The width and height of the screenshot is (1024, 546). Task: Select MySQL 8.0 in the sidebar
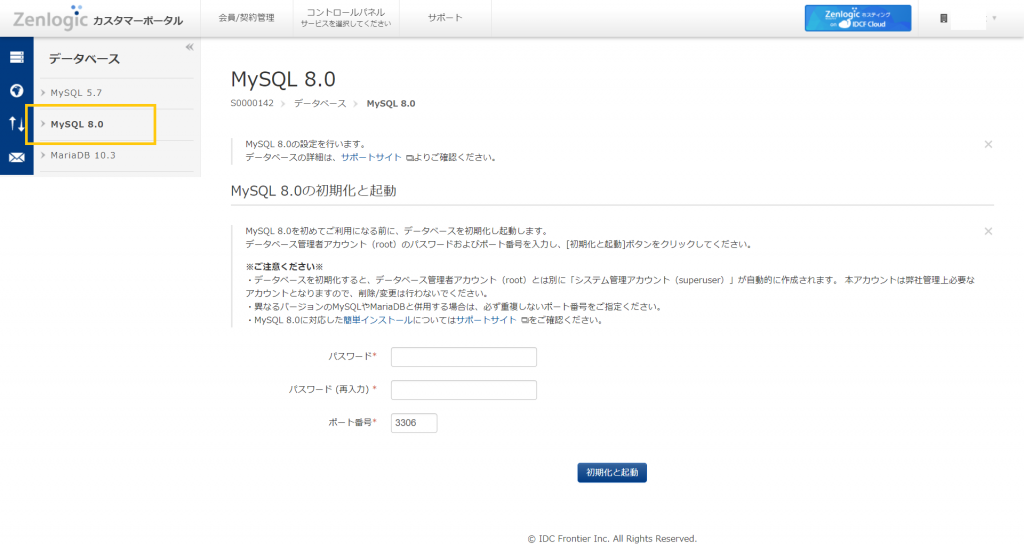(77, 124)
